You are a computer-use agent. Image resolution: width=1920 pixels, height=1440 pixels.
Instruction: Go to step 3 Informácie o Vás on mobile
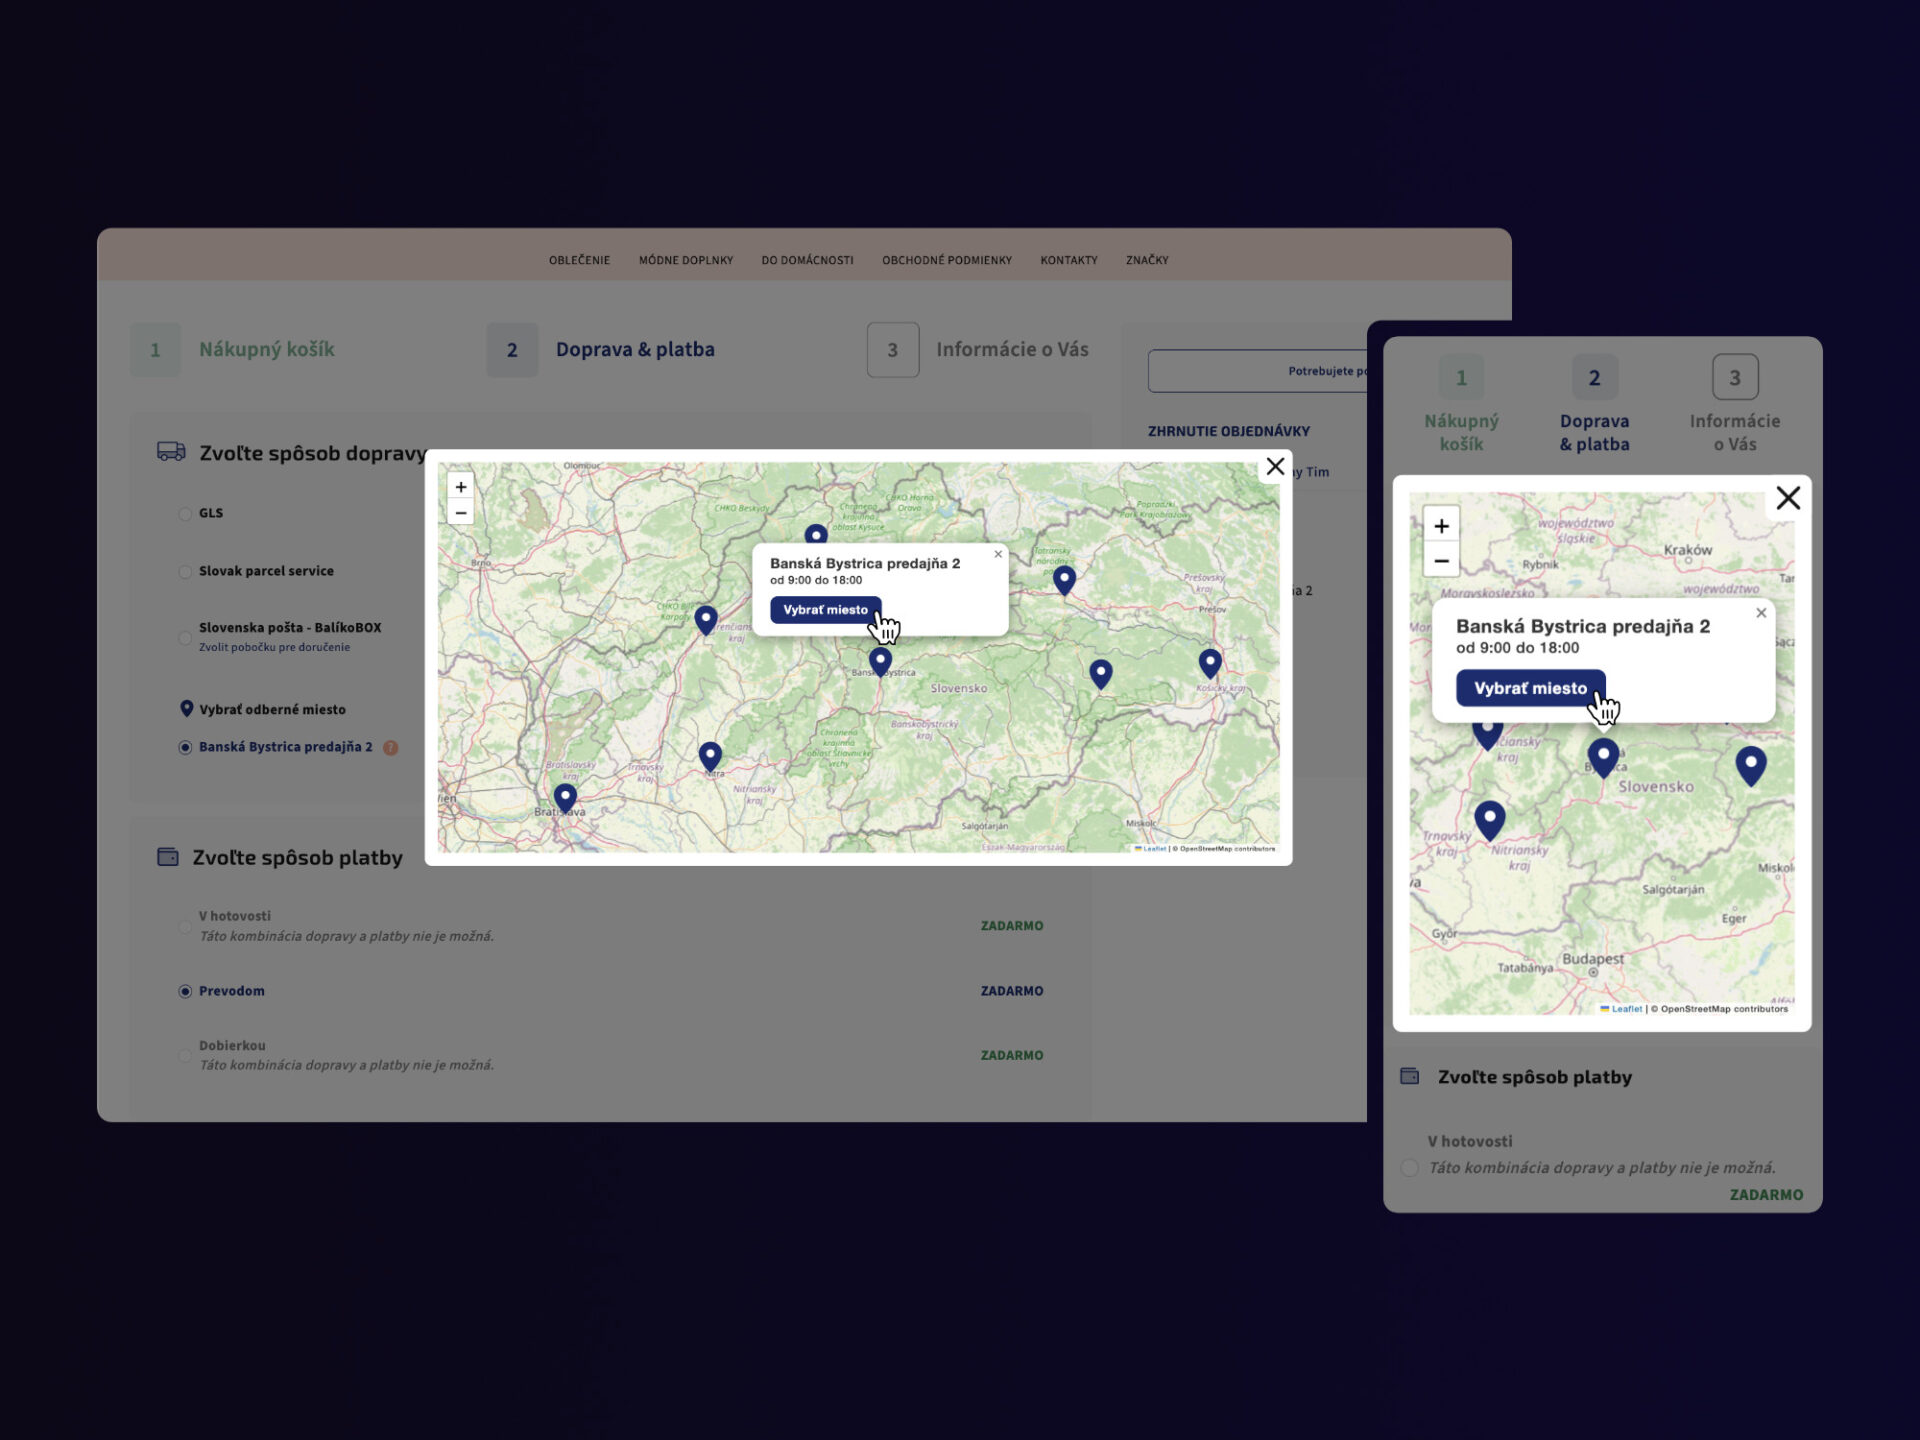tap(1735, 405)
